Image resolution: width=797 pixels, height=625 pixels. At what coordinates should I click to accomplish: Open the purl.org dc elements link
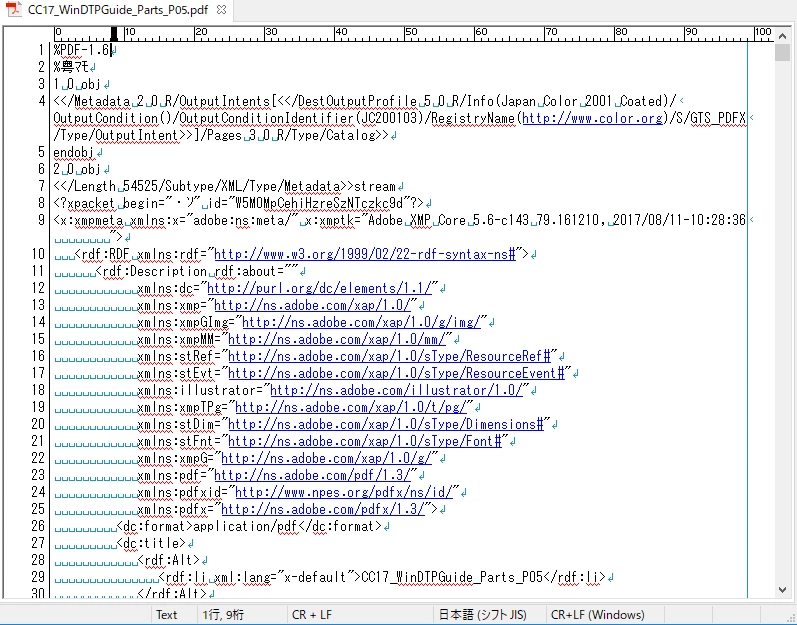(x=319, y=288)
